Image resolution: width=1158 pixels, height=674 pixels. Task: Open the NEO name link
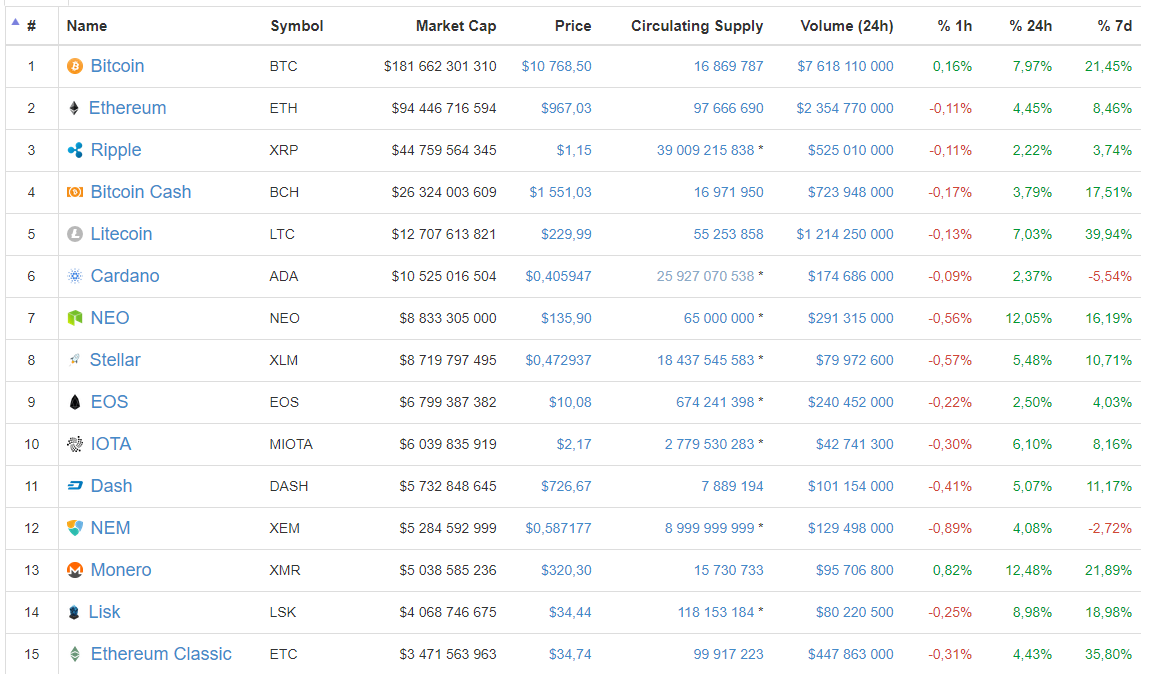[x=110, y=318]
